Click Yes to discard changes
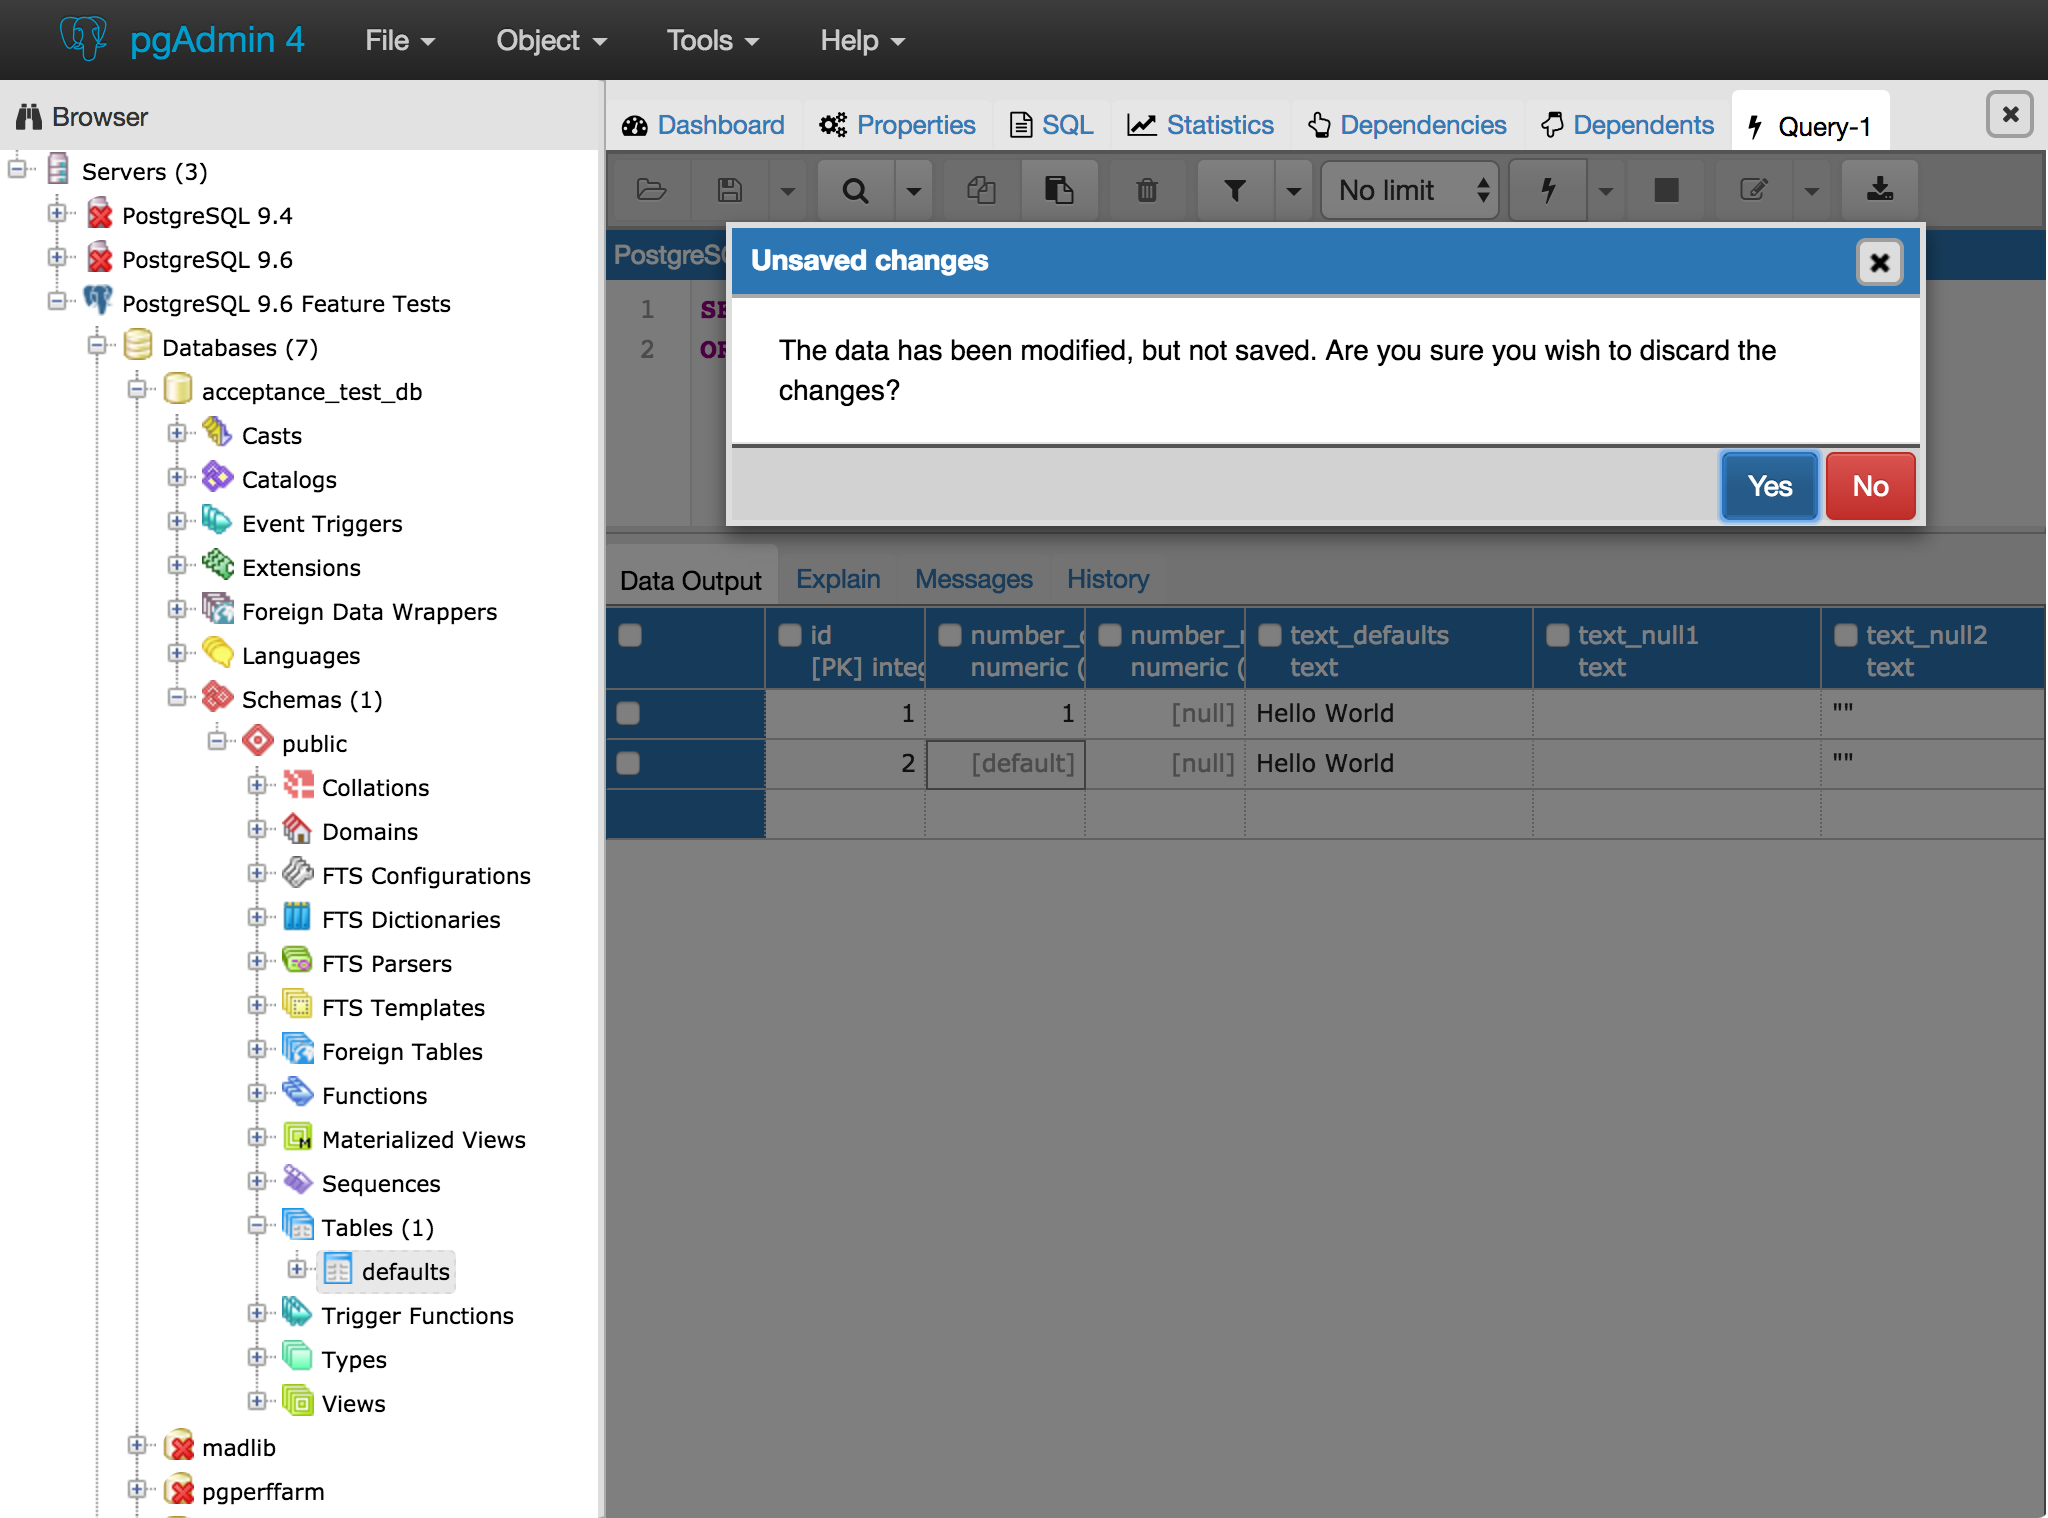 (x=1768, y=486)
